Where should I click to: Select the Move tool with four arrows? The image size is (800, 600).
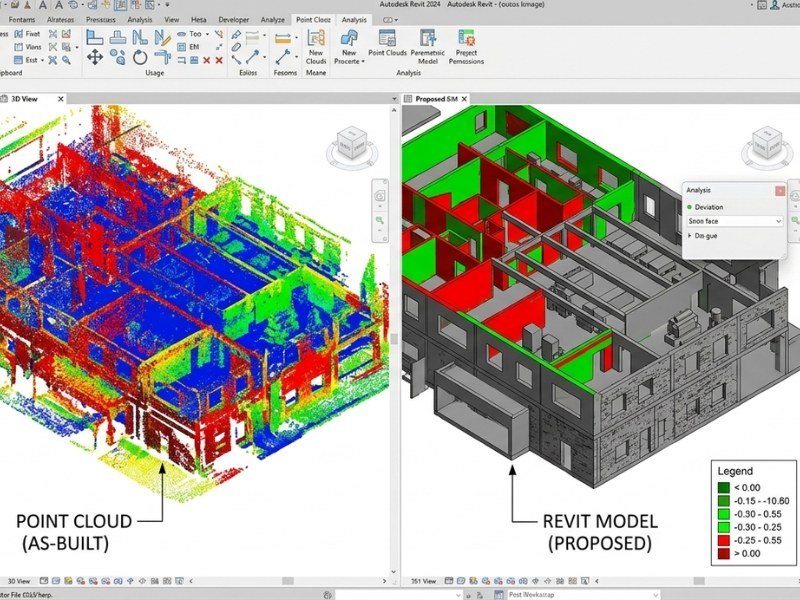pos(94,57)
